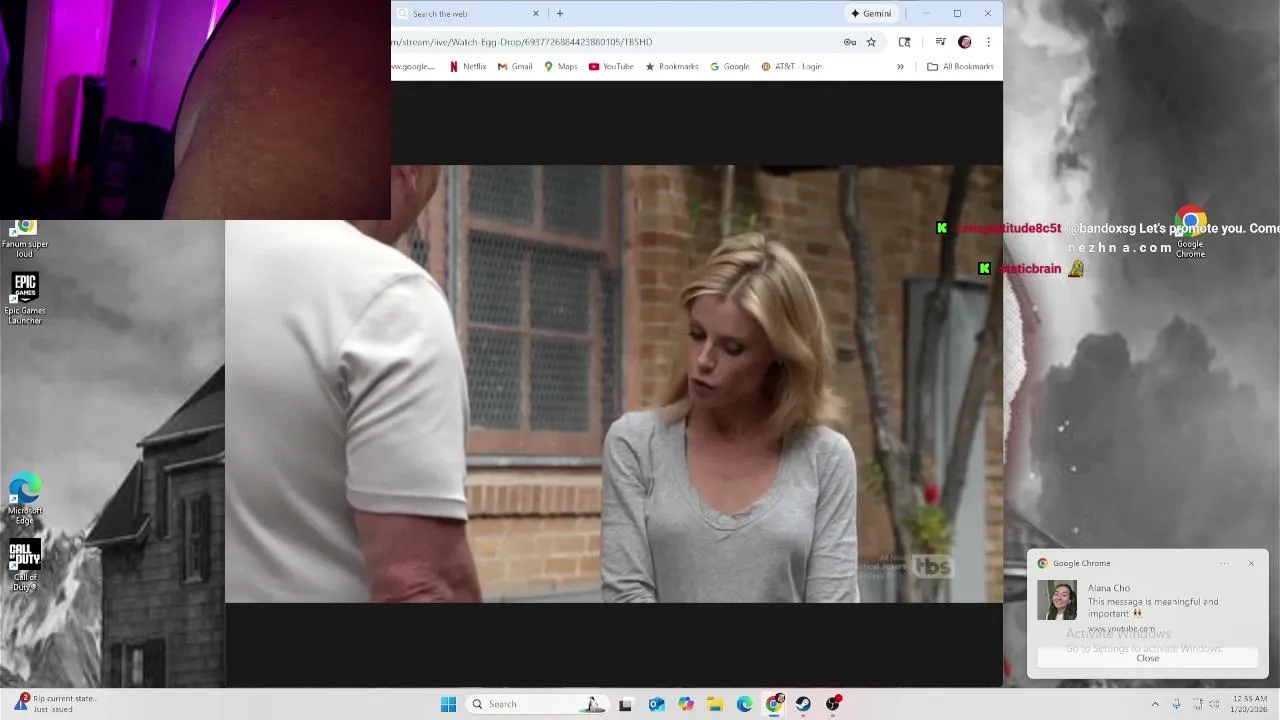Click the search tabs icon in toolbar

[x=904, y=42]
